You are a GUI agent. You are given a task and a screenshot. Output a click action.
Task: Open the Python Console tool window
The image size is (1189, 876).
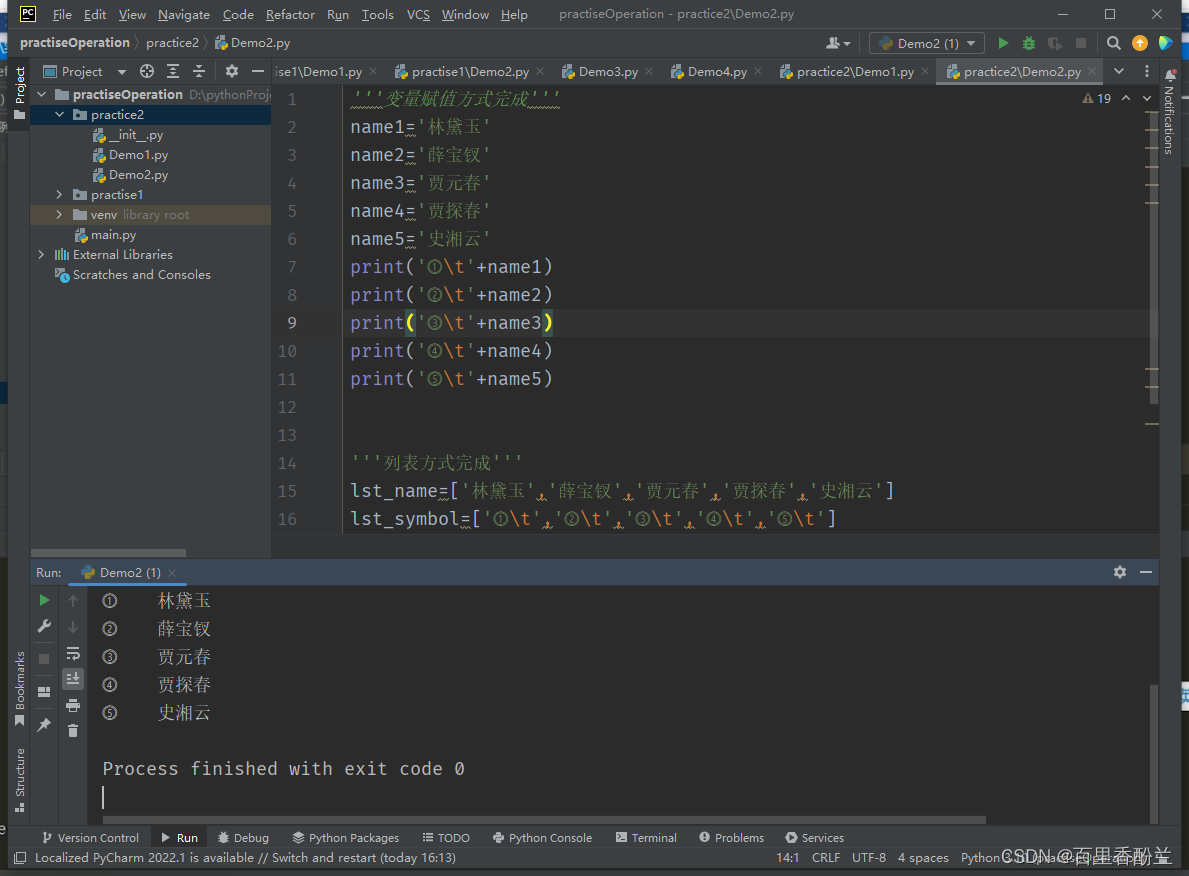point(542,837)
